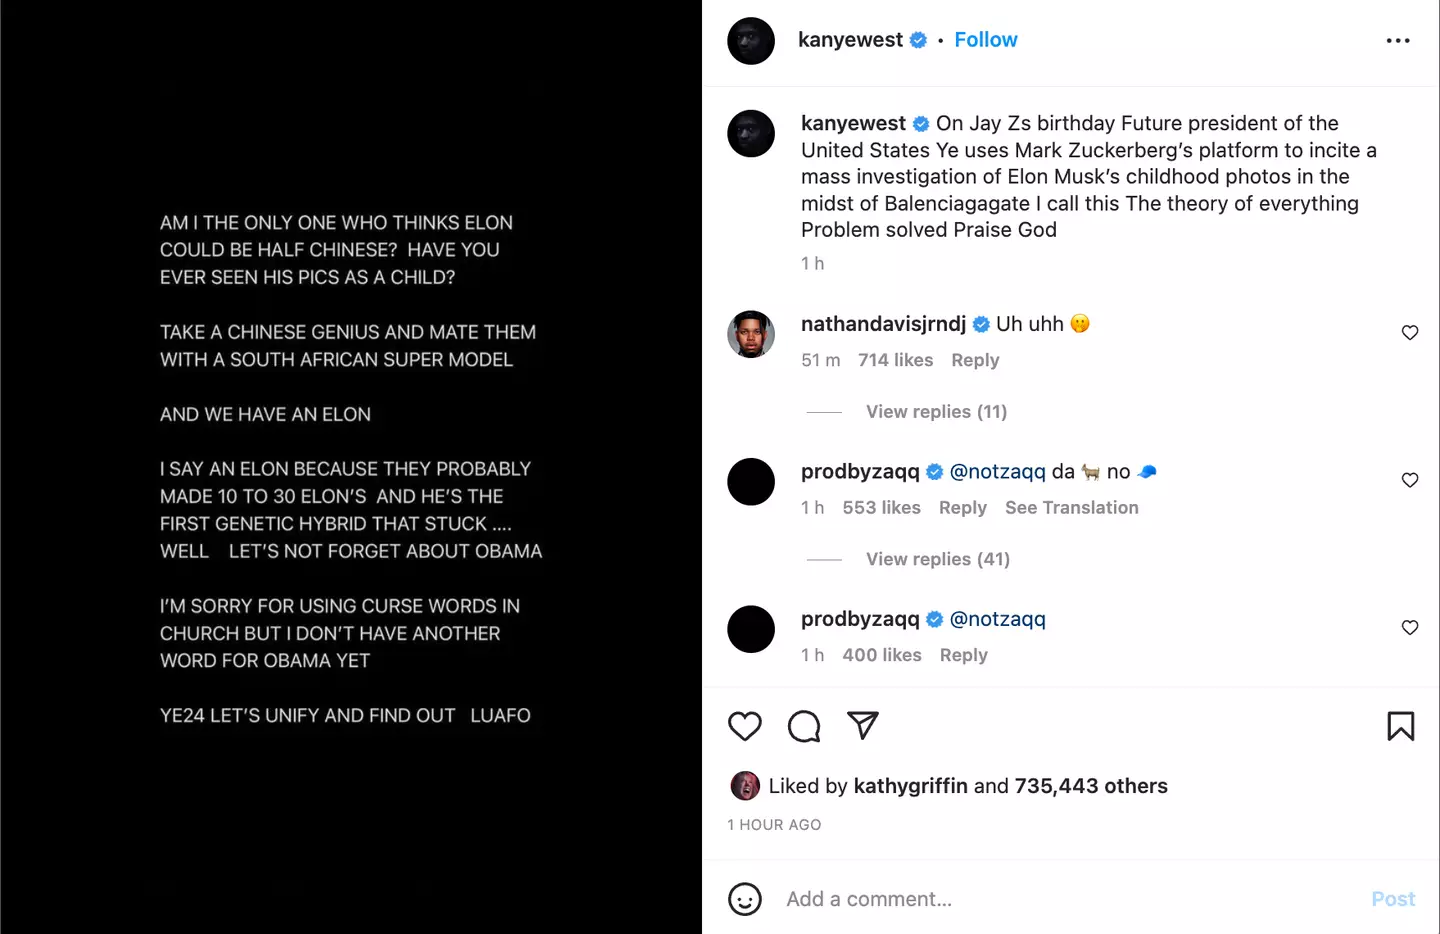Open the three-dot more options menu
Viewport: 1440px width, 934px height.
1398,41
